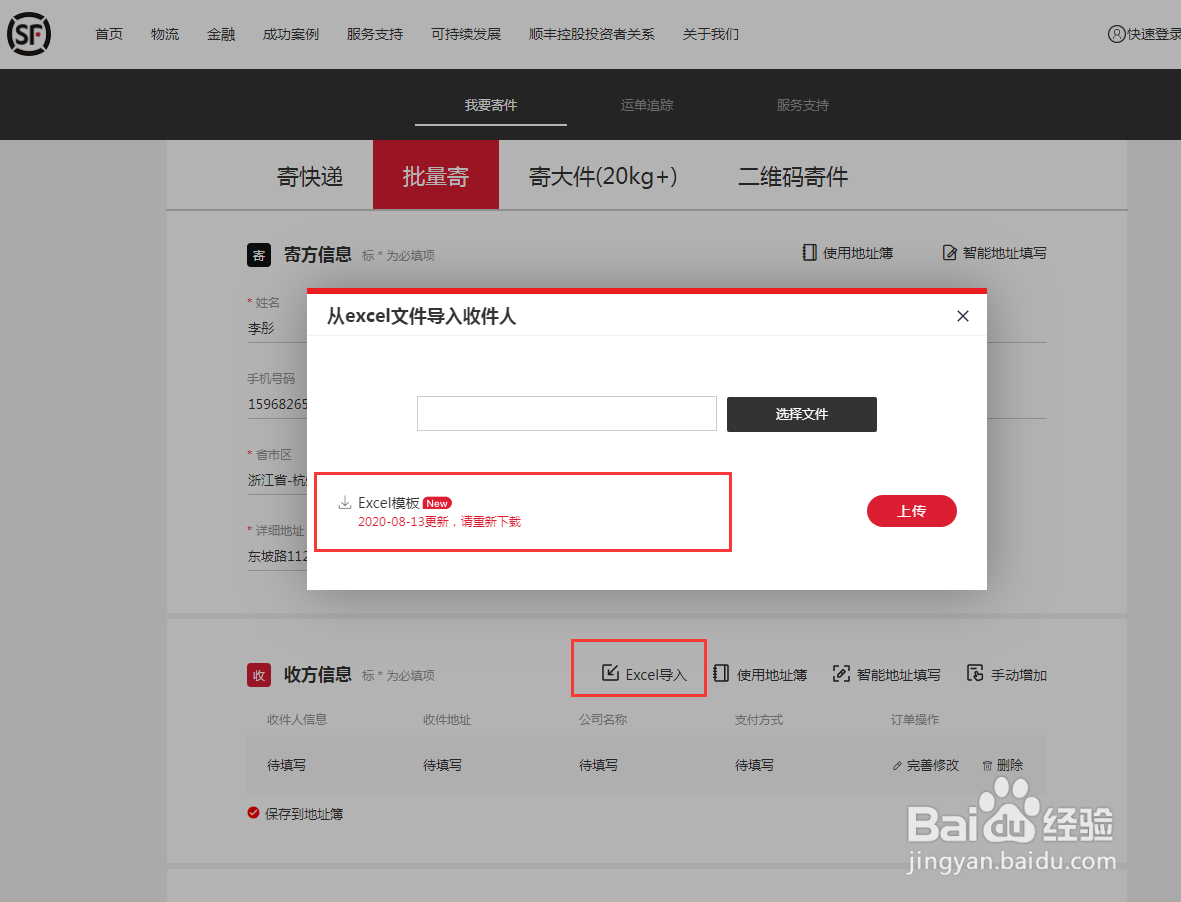Image resolution: width=1181 pixels, height=902 pixels.
Task: Download the updated Excel模板 via the link
Action: pos(390,503)
